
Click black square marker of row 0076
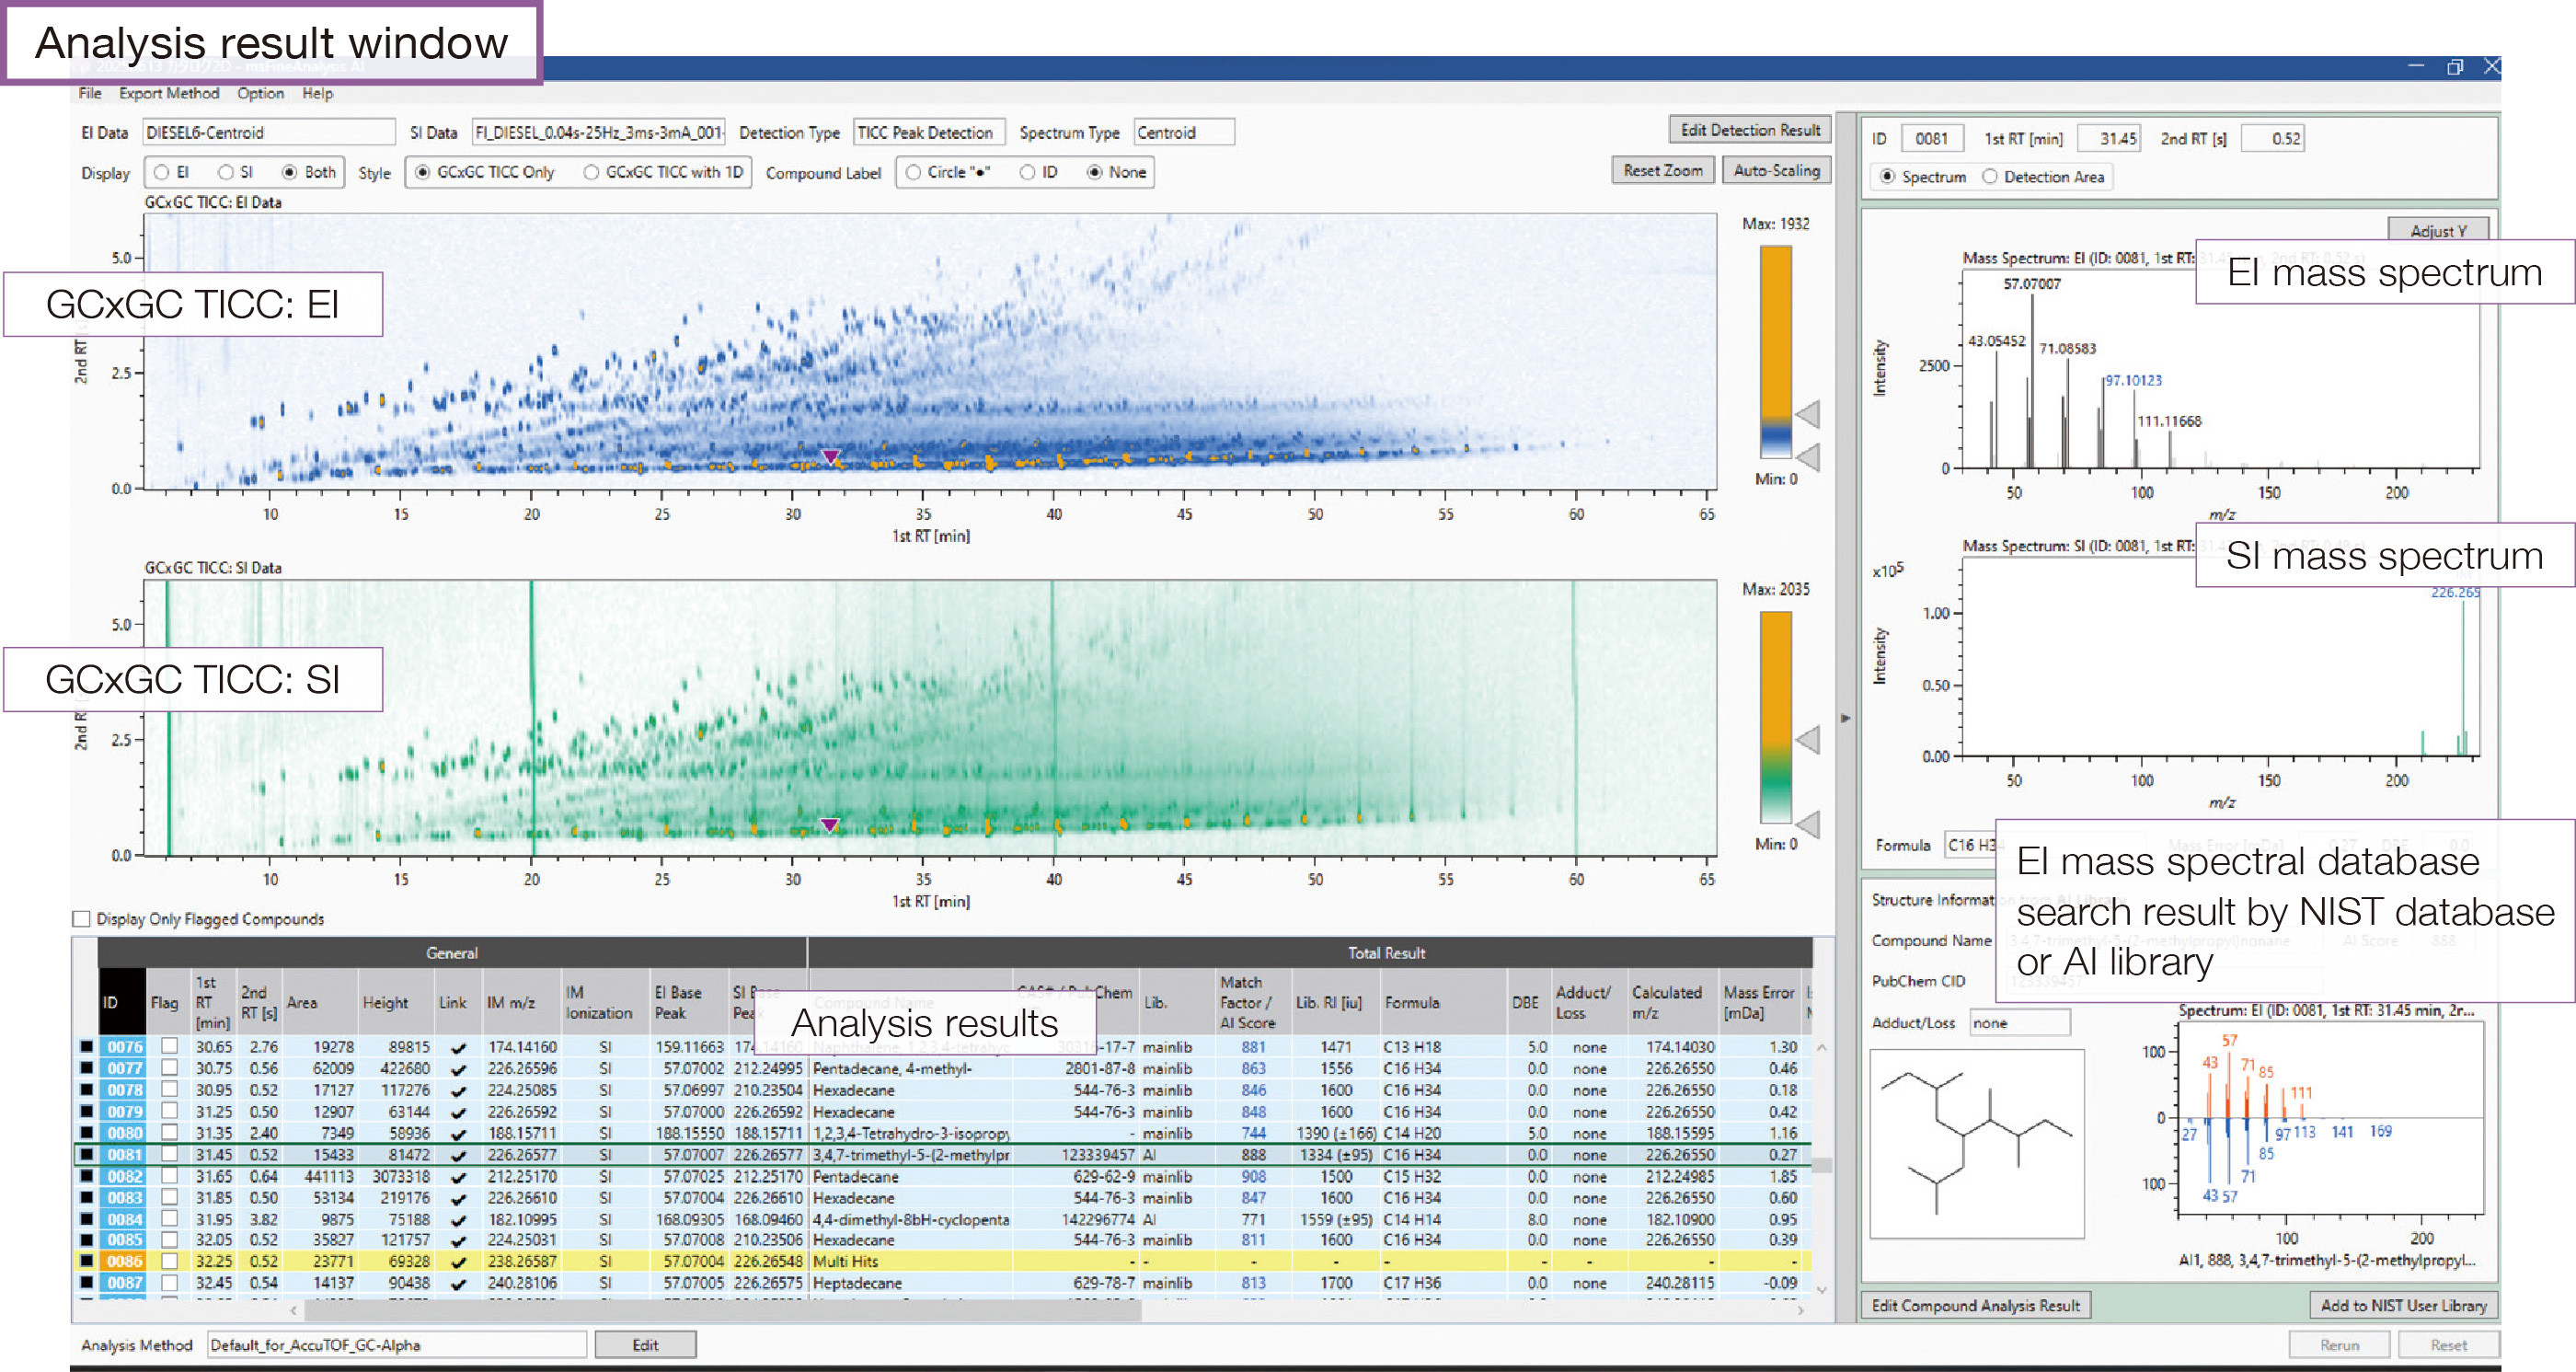click(87, 1047)
